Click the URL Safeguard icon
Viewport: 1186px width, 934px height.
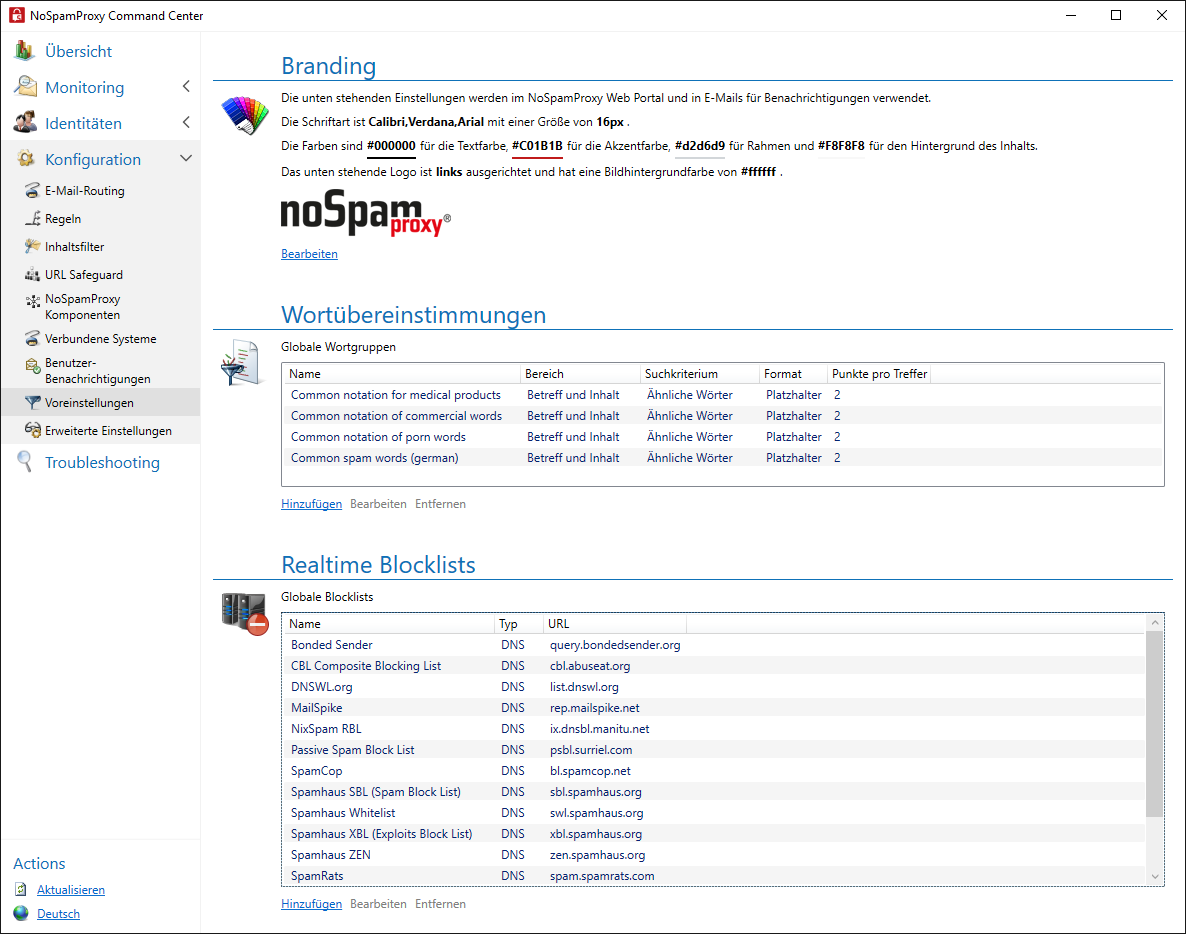tap(33, 275)
